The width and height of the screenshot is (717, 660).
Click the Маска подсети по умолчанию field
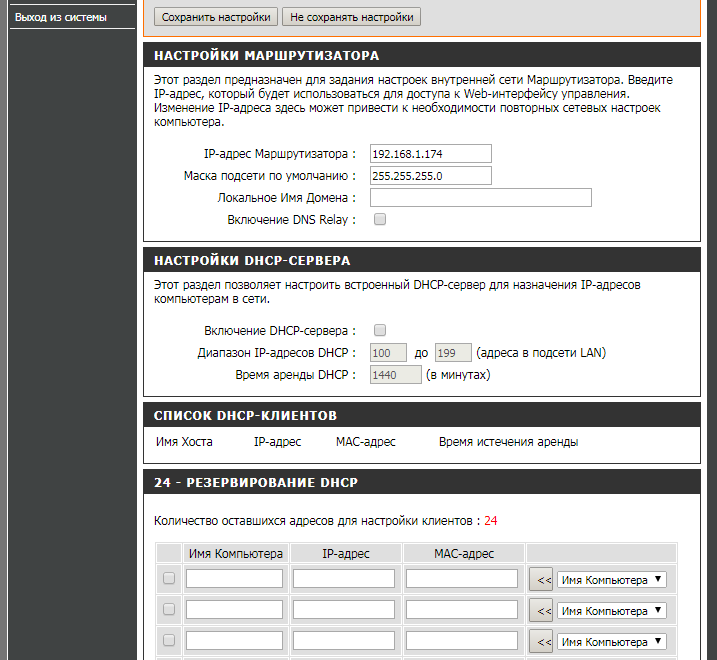430,176
